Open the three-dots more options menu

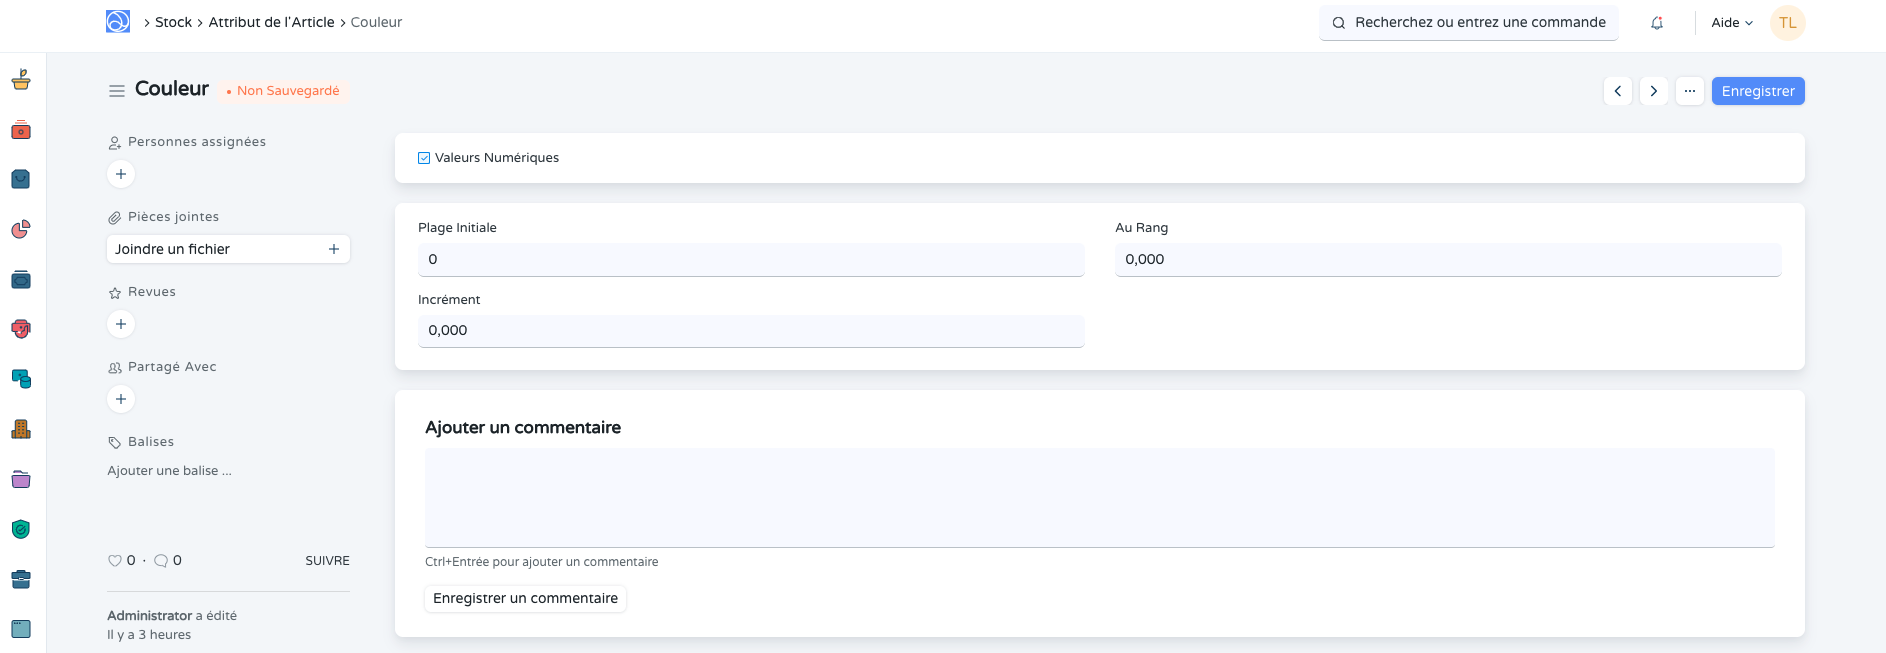click(x=1690, y=91)
